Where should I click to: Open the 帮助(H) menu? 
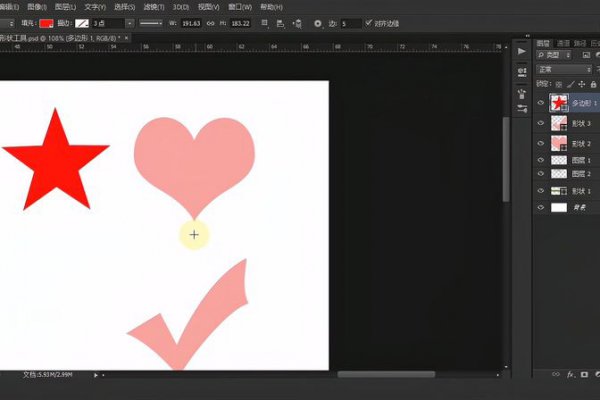(x=271, y=7)
